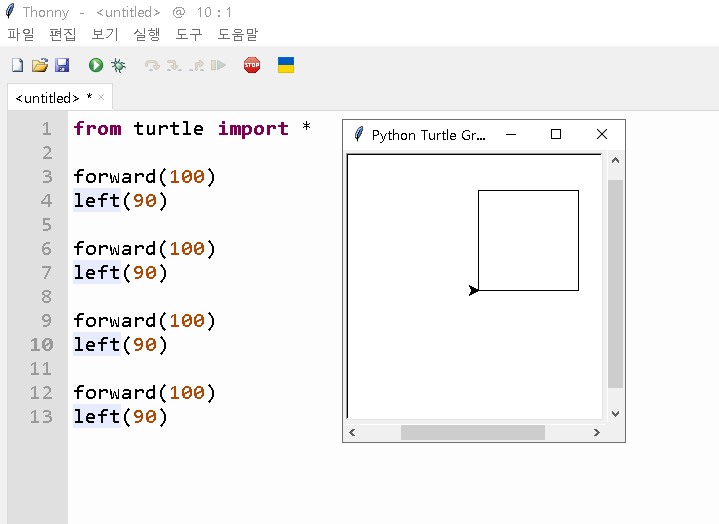The image size is (719, 524).
Task: Close the <untitled> editor tab
Action: (x=101, y=97)
